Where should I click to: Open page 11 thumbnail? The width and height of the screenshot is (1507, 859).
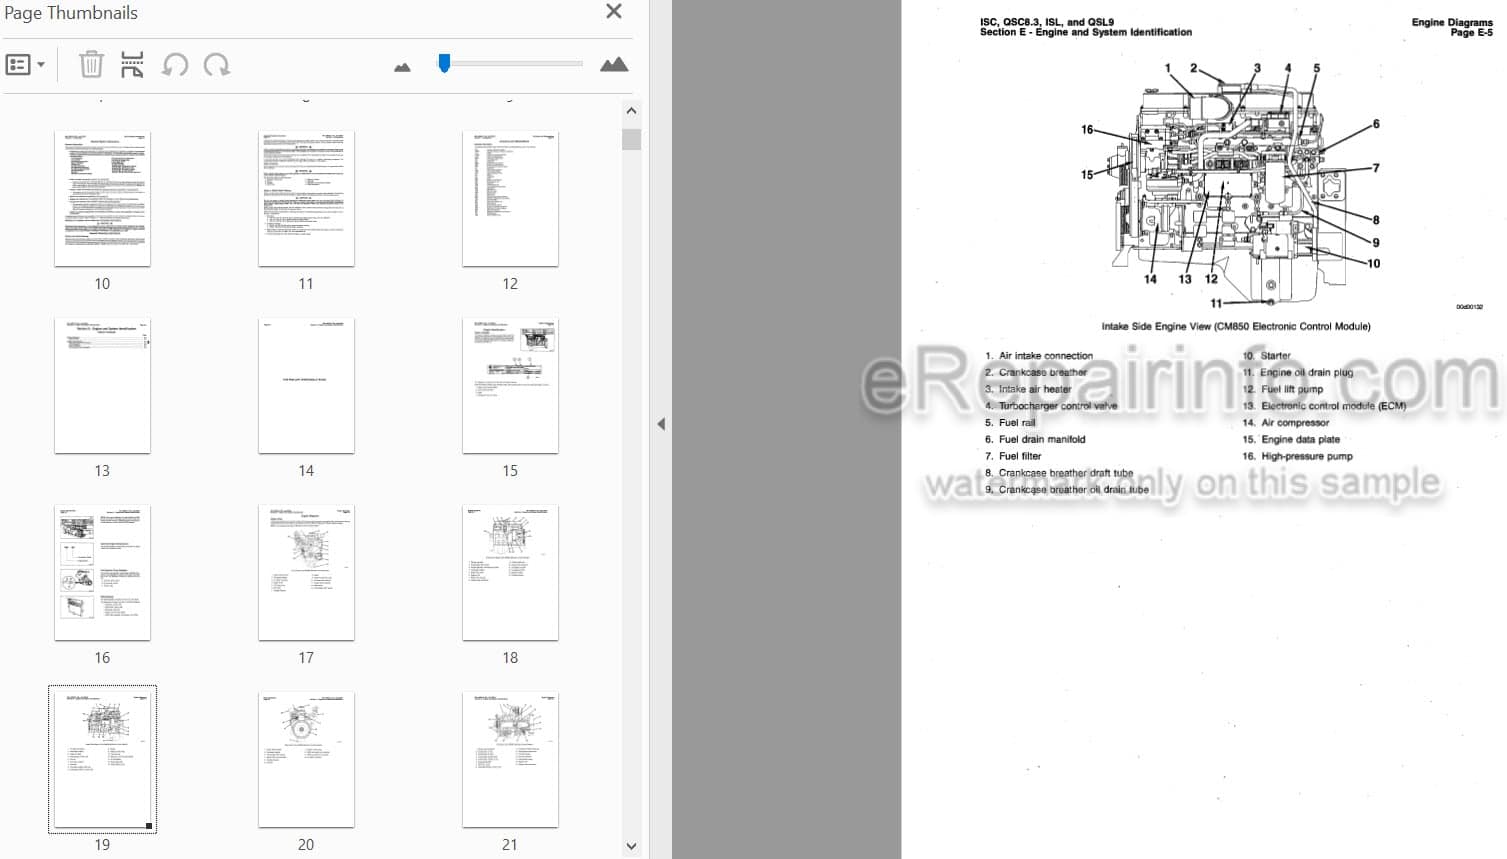point(306,199)
